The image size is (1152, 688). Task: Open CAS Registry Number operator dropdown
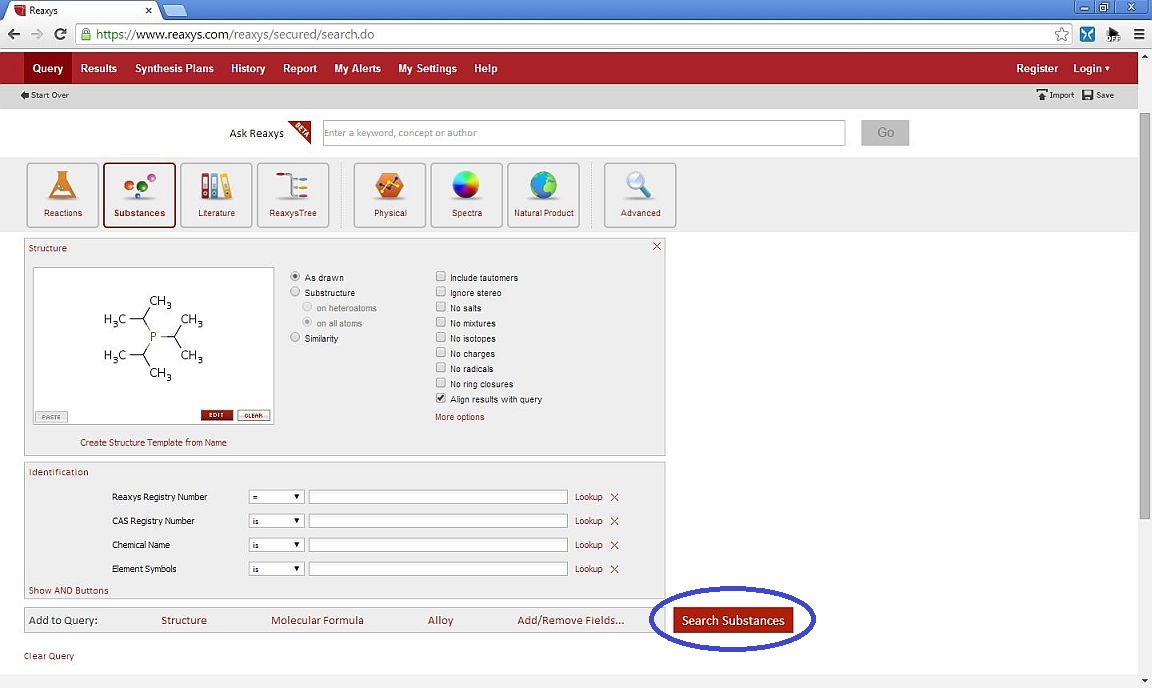[276, 521]
